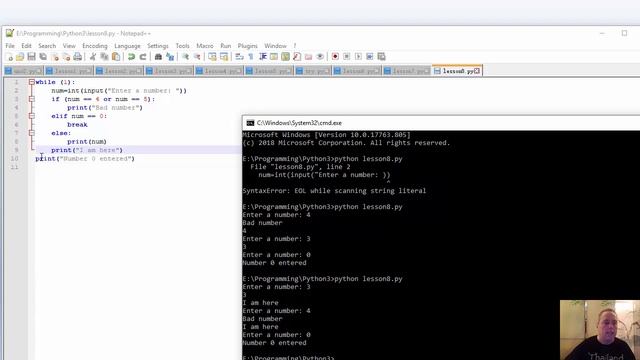Open the Tools menu

[182, 46]
